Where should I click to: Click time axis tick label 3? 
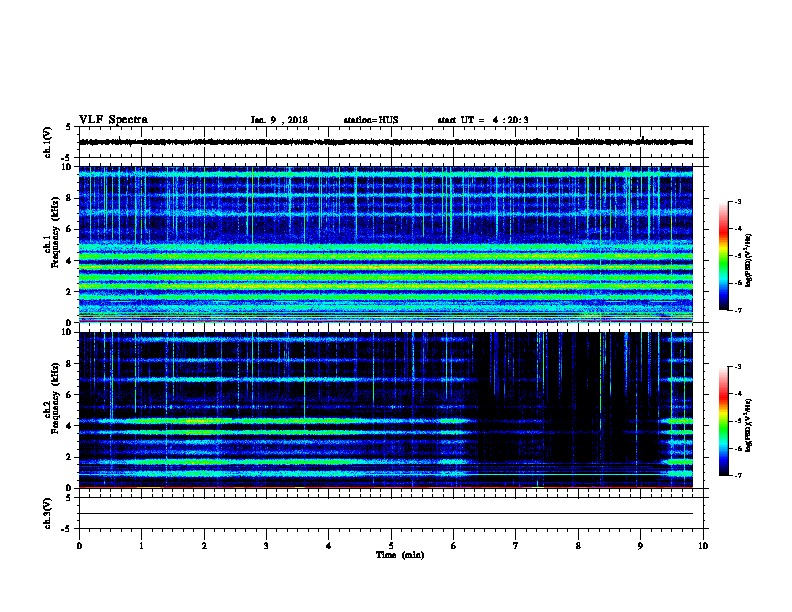coord(266,545)
